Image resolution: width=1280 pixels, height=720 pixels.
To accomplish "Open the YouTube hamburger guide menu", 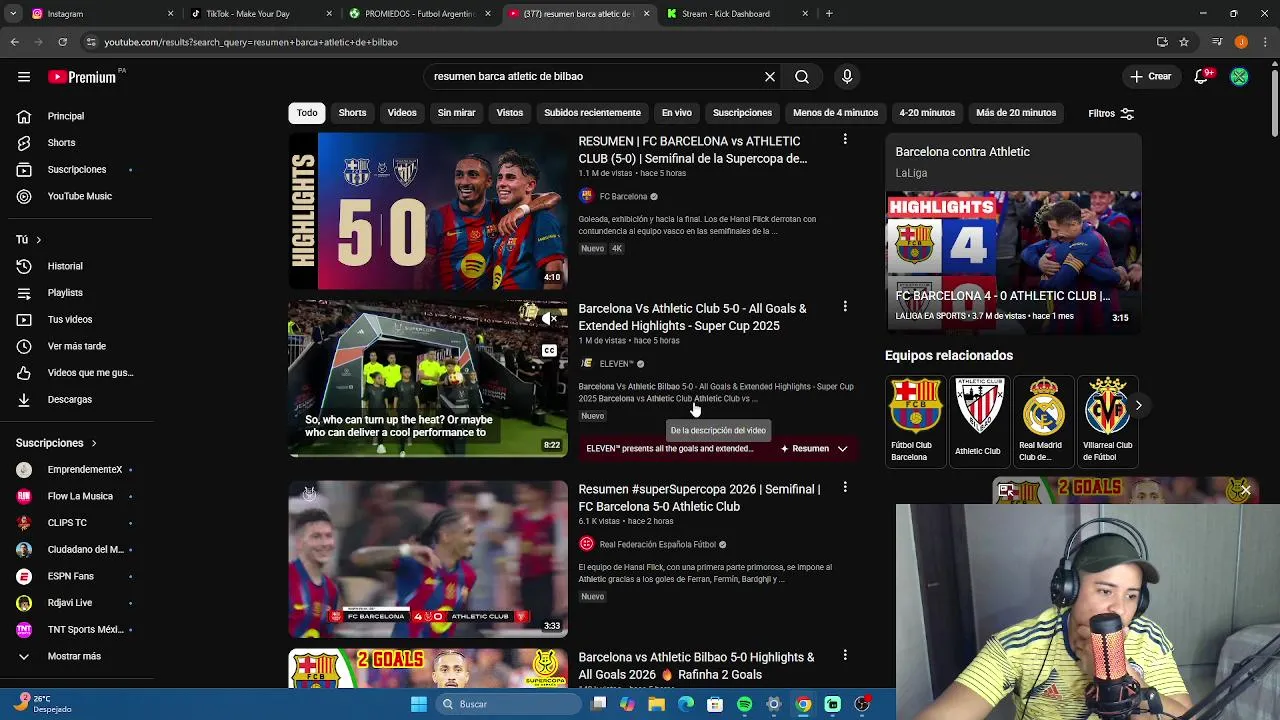I will [24, 77].
